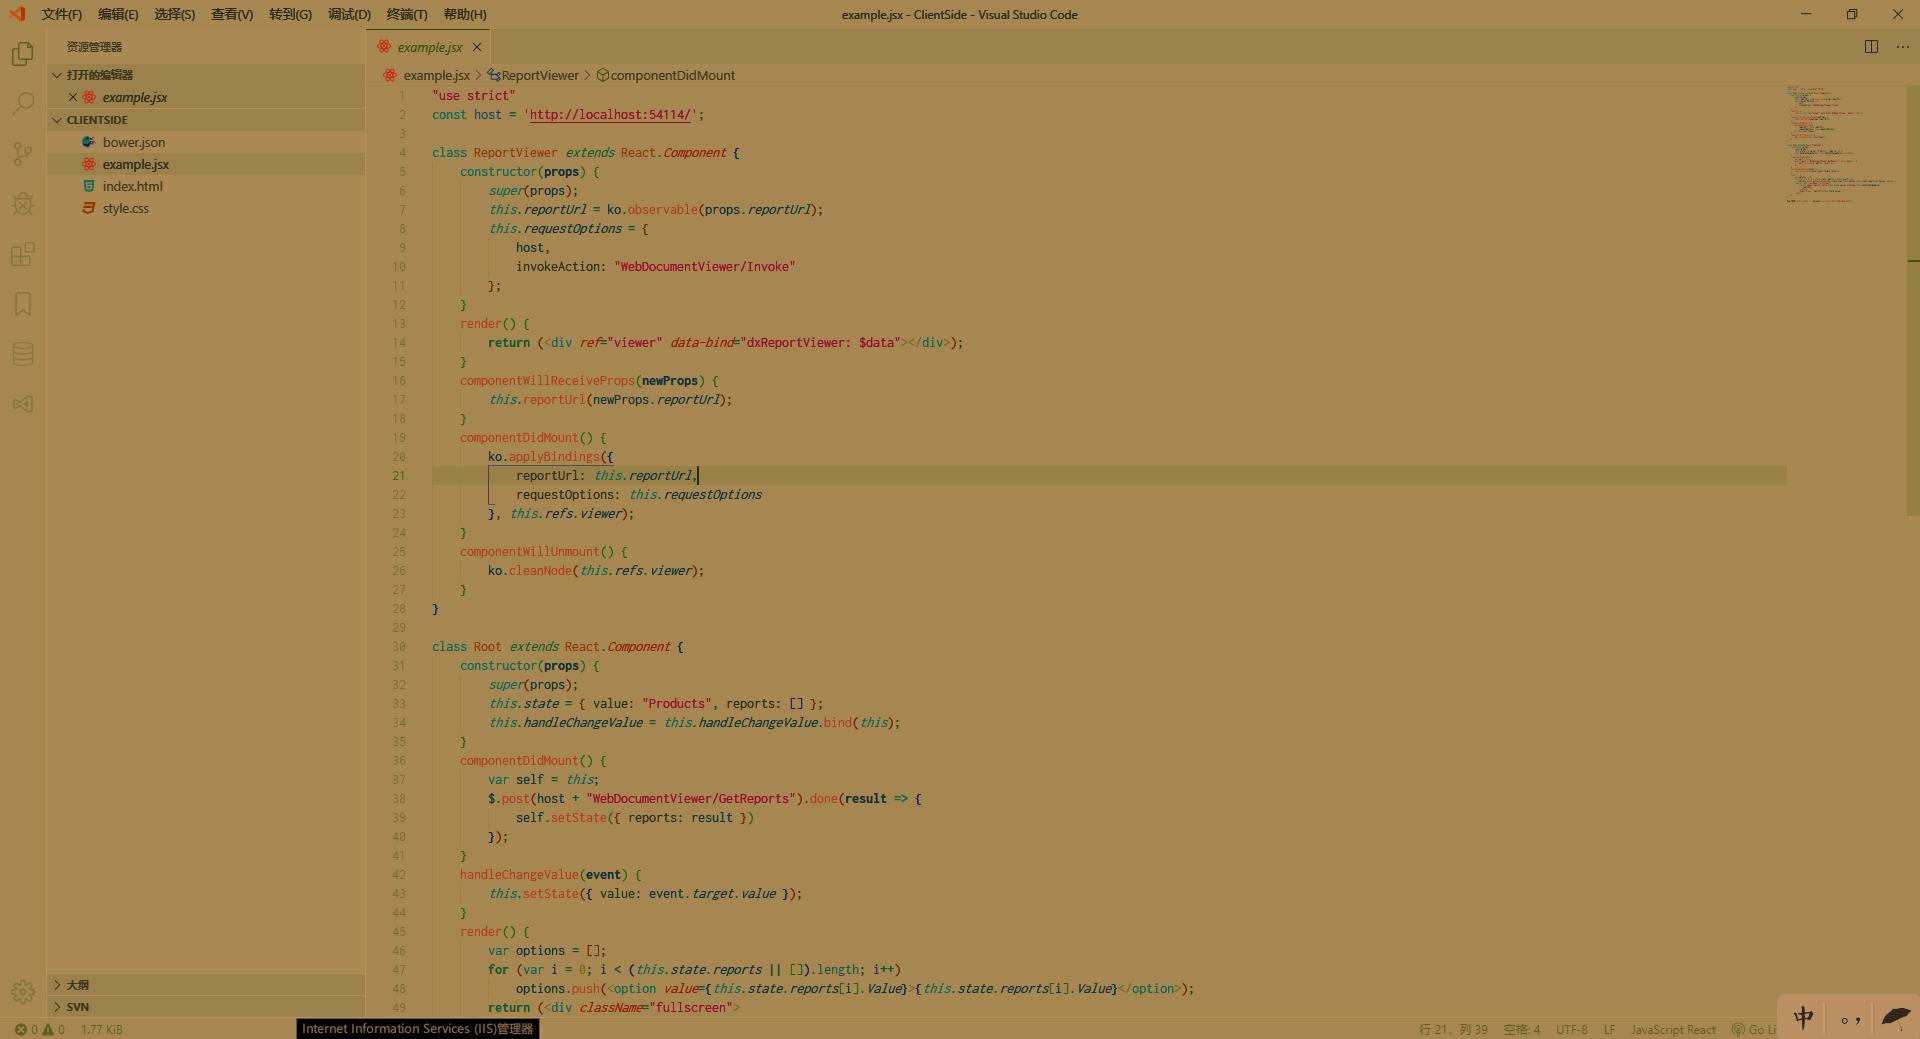The width and height of the screenshot is (1920, 1039).
Task: Click line number 4 in the gutter
Action: click(x=403, y=153)
